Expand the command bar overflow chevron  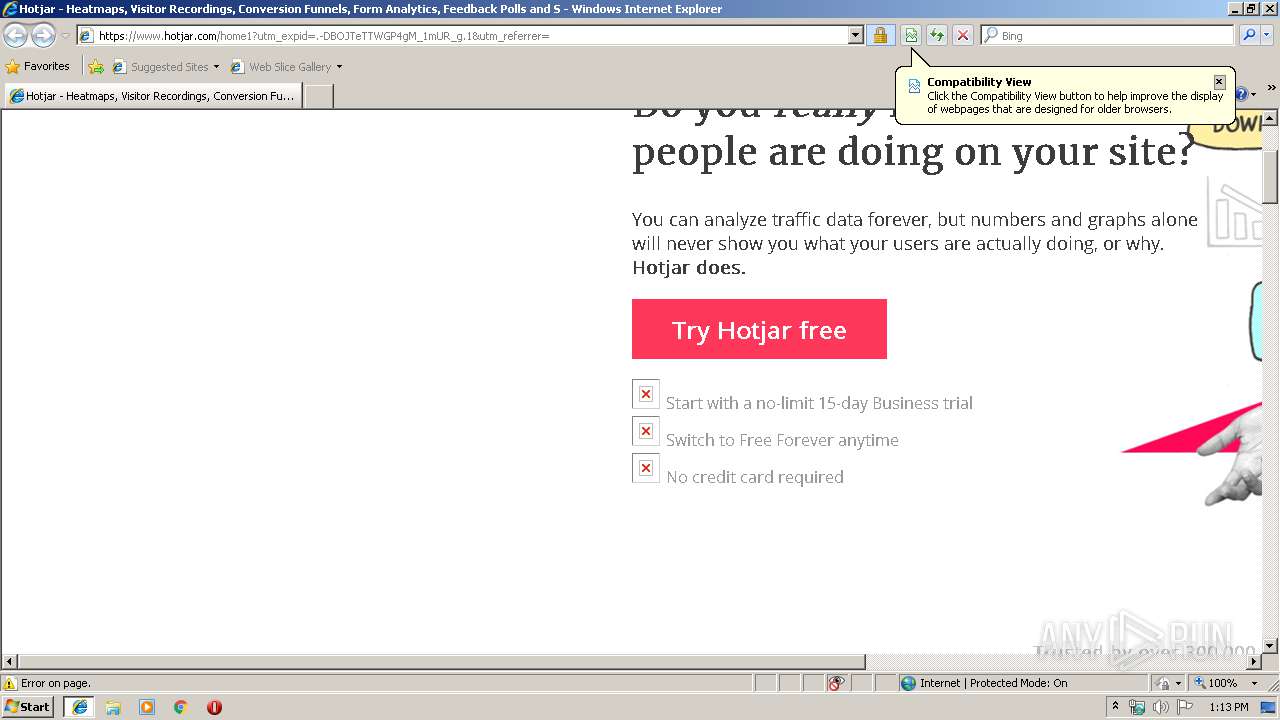1272,89
